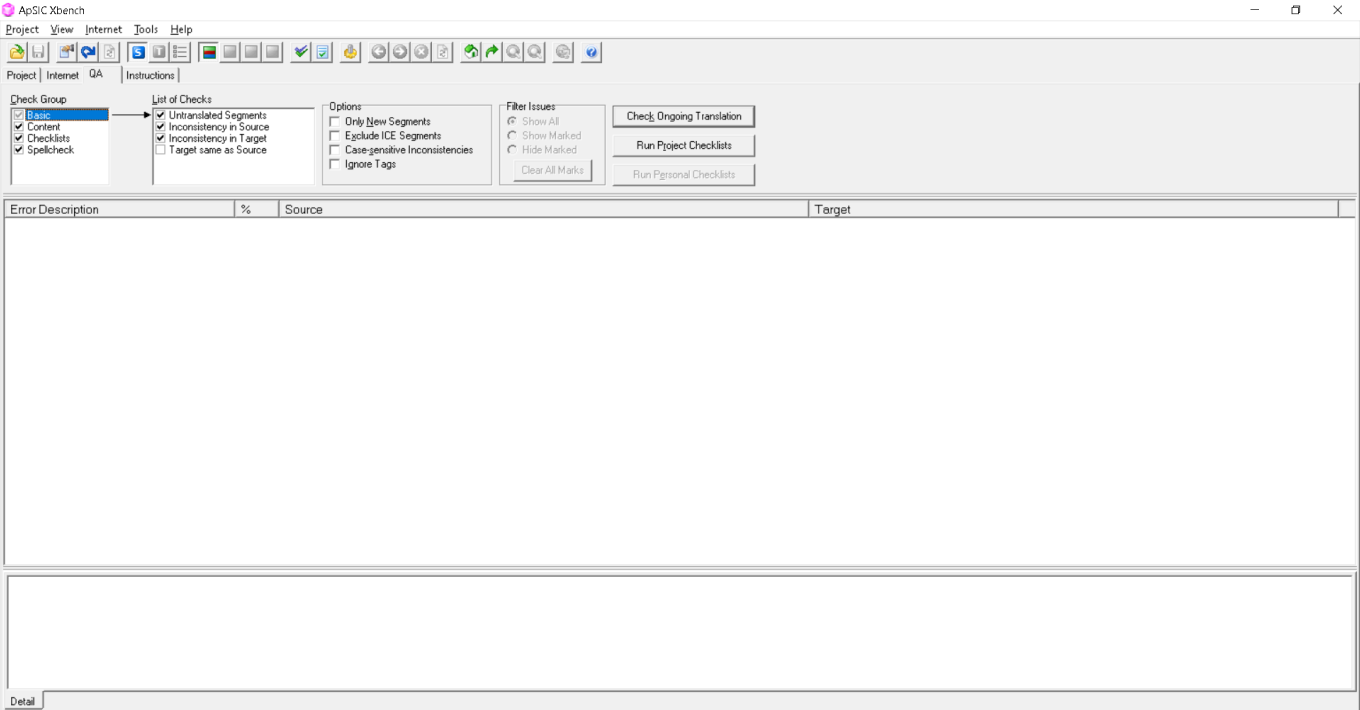Click Run Project Checklists button

tap(684, 145)
